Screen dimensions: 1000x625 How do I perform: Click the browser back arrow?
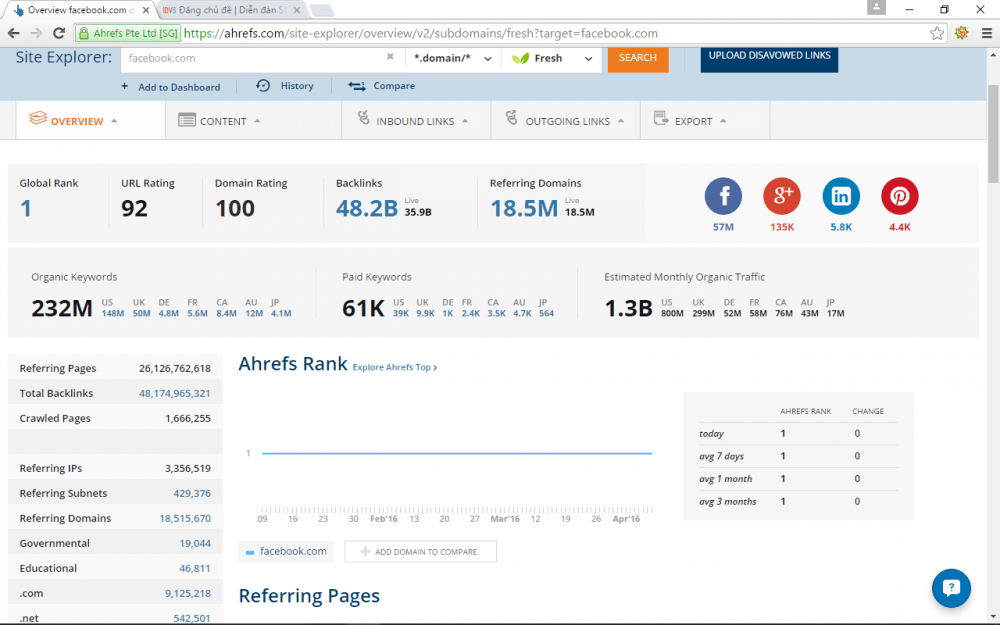click(13, 33)
